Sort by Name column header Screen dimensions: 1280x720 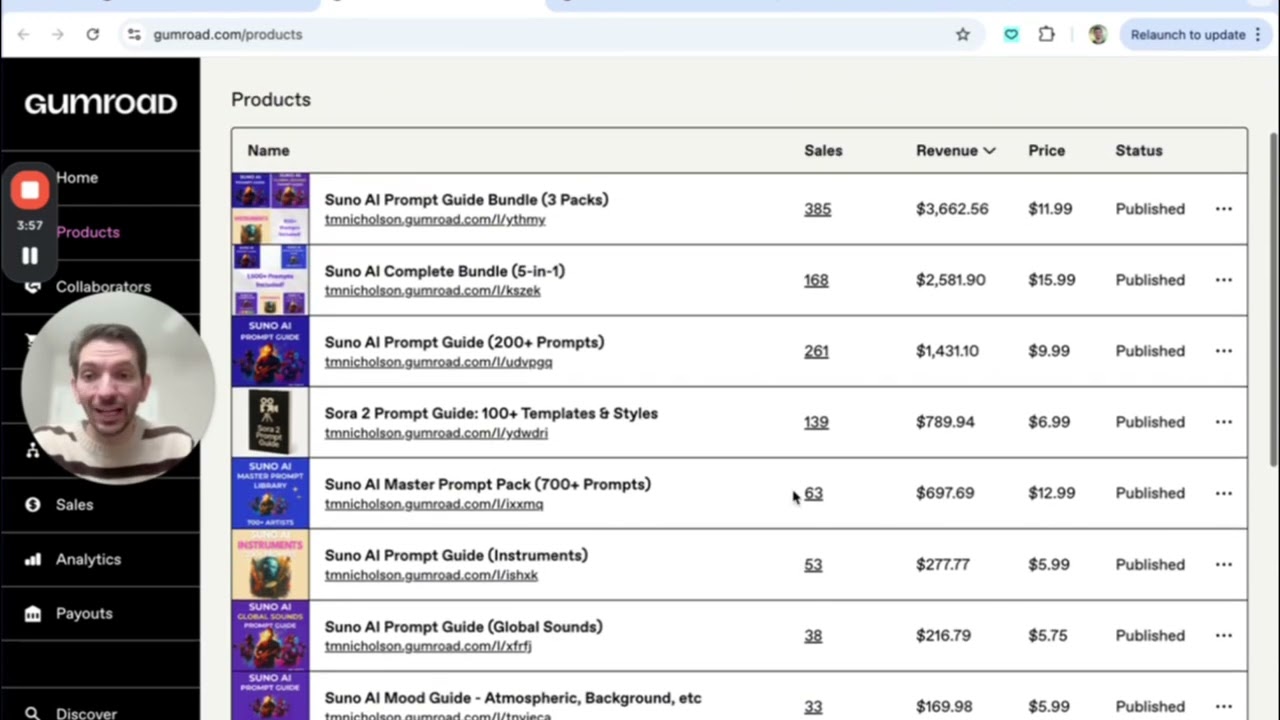pyautogui.click(x=268, y=150)
